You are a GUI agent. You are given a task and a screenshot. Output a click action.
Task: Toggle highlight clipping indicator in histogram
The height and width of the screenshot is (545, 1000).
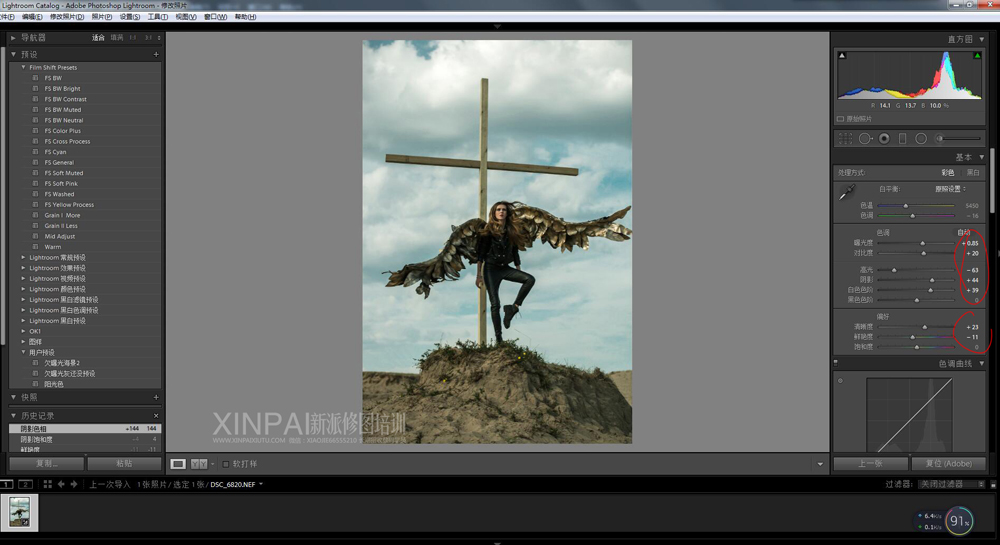[x=977, y=55]
